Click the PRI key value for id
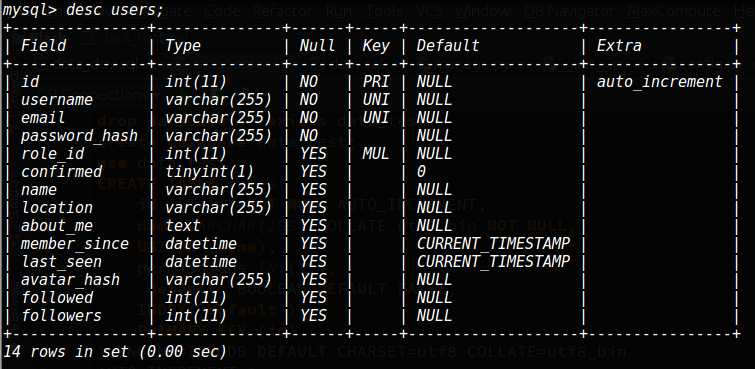The height and width of the screenshot is (369, 755). (376, 81)
